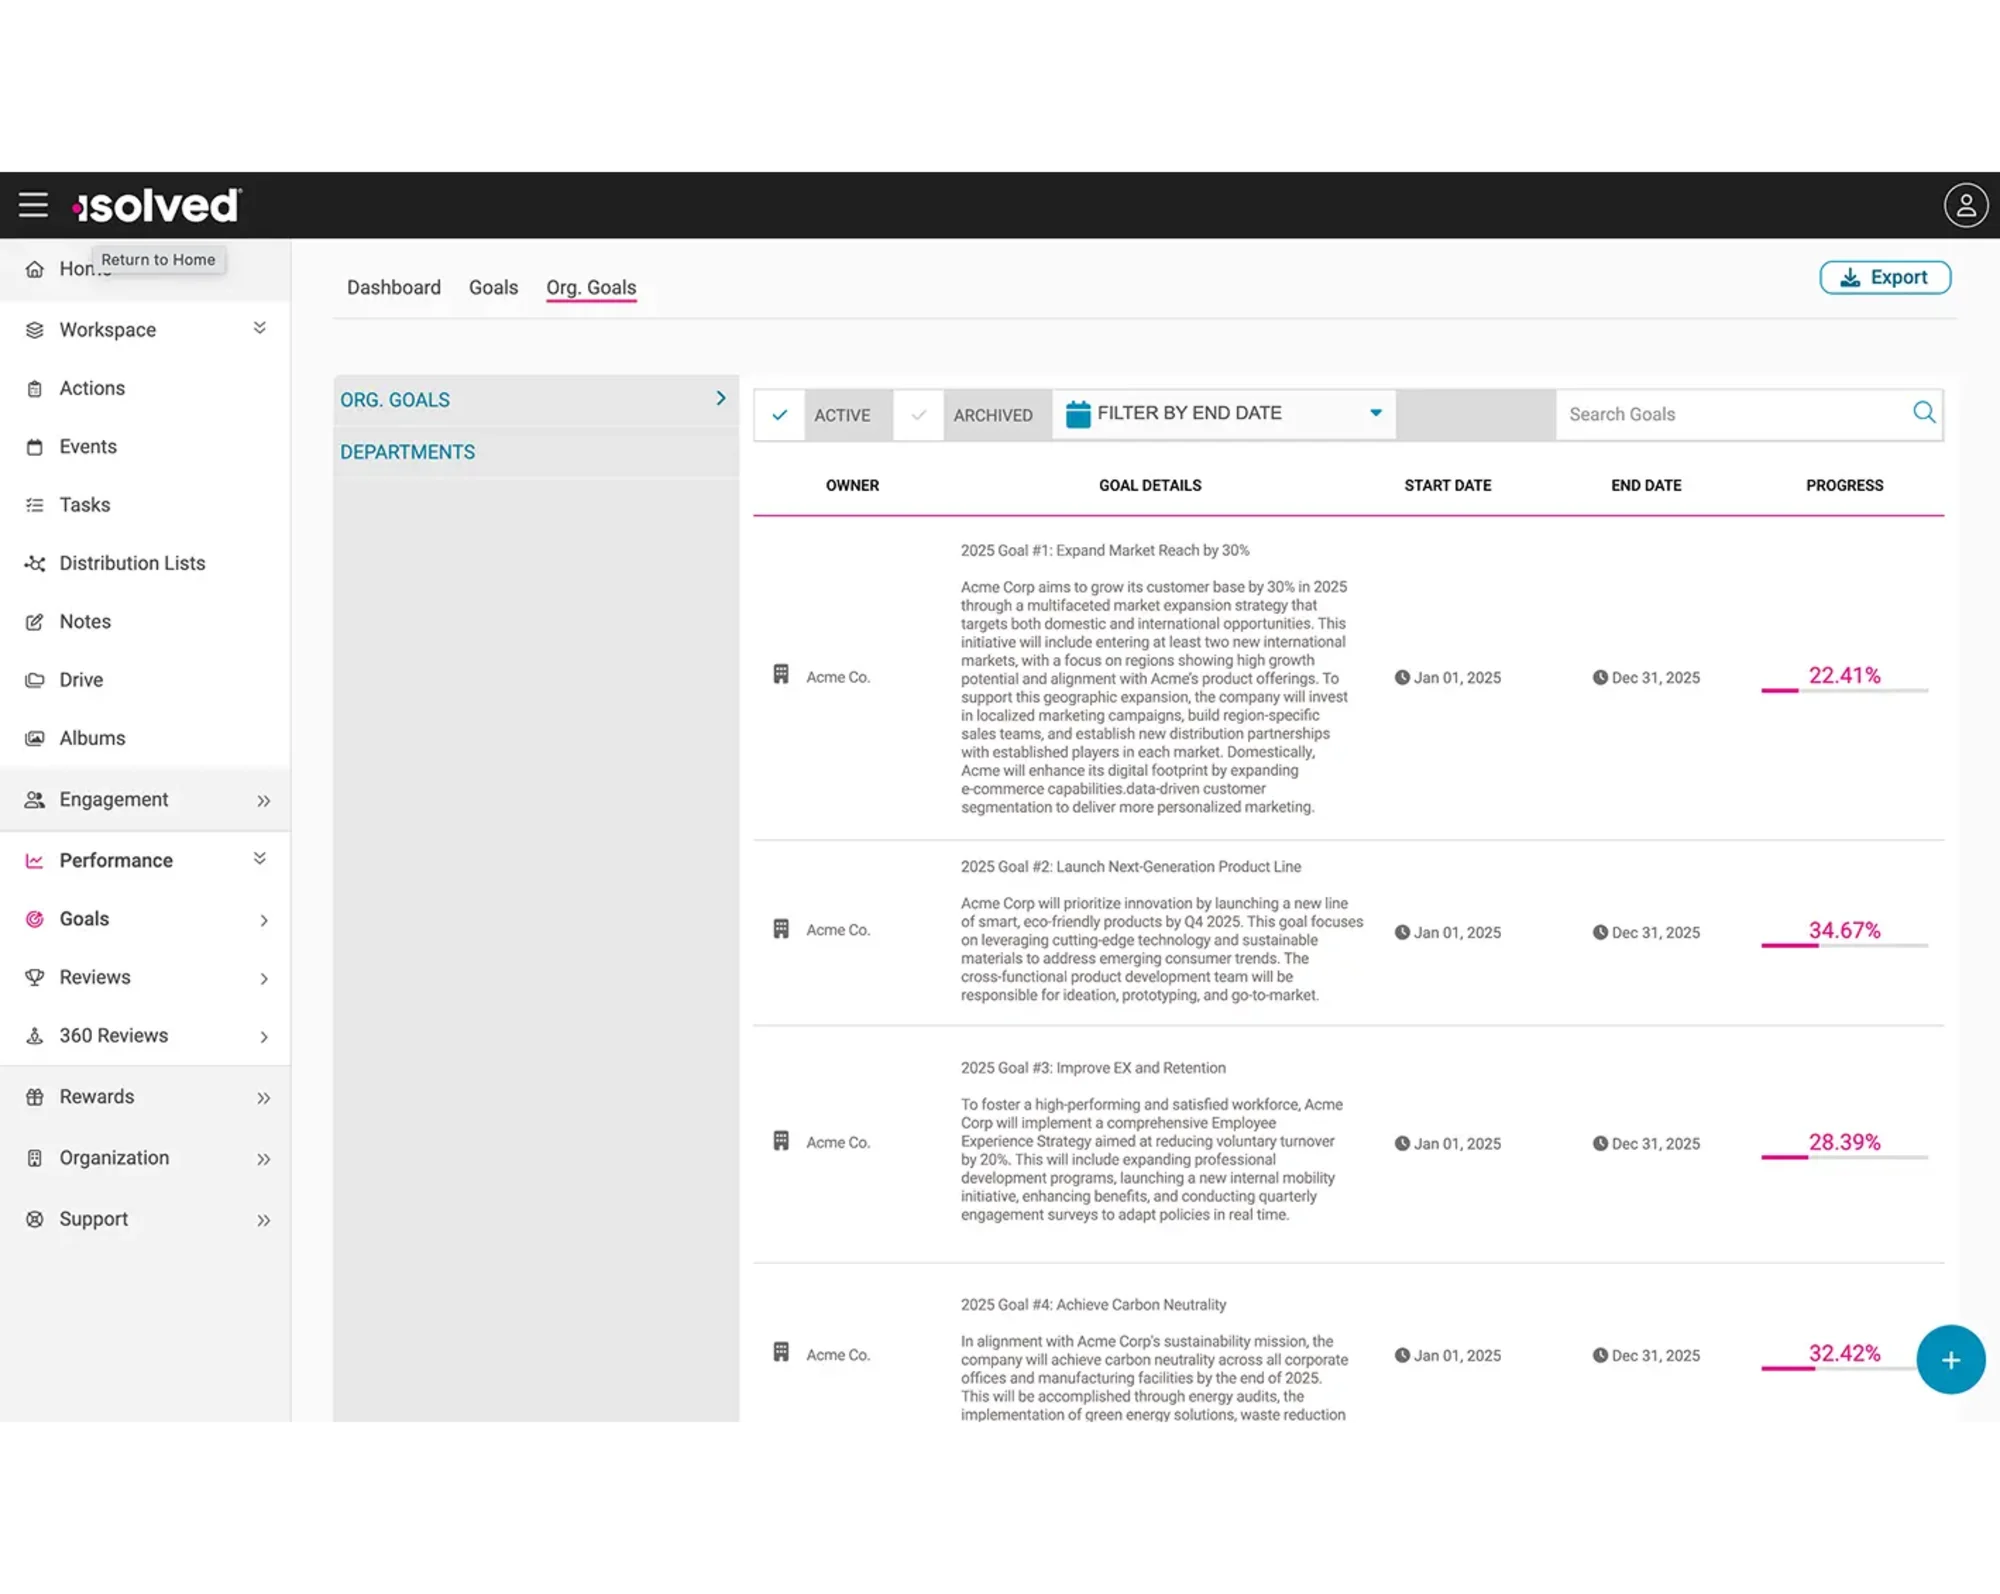Click the floating plus button to add goal
Image resolution: width=2000 pixels, height=1594 pixels.
1949,1359
